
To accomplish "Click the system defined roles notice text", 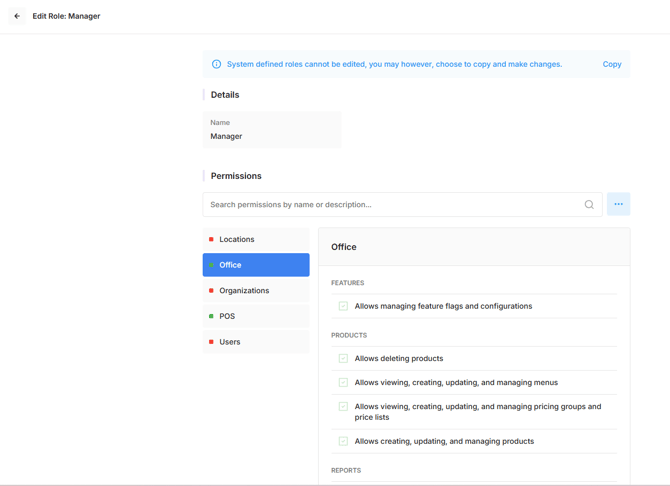I will click(x=394, y=64).
